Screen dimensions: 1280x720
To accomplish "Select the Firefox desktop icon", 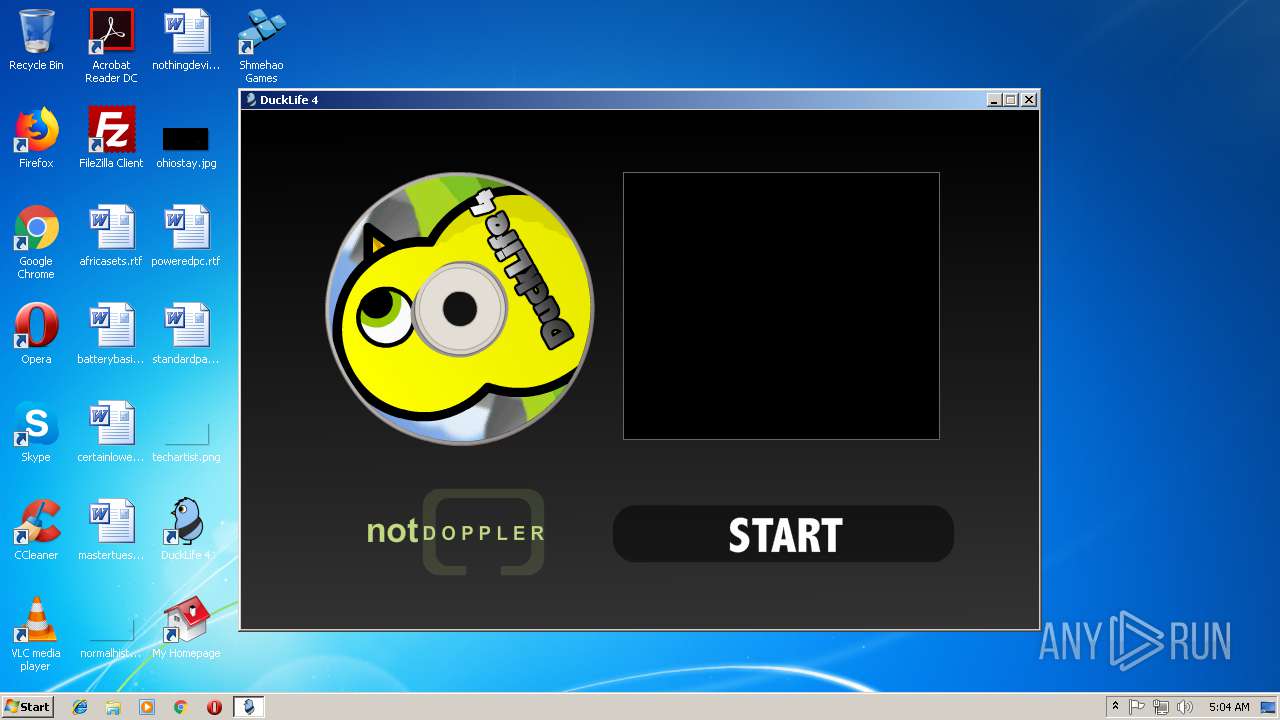I will (x=36, y=138).
